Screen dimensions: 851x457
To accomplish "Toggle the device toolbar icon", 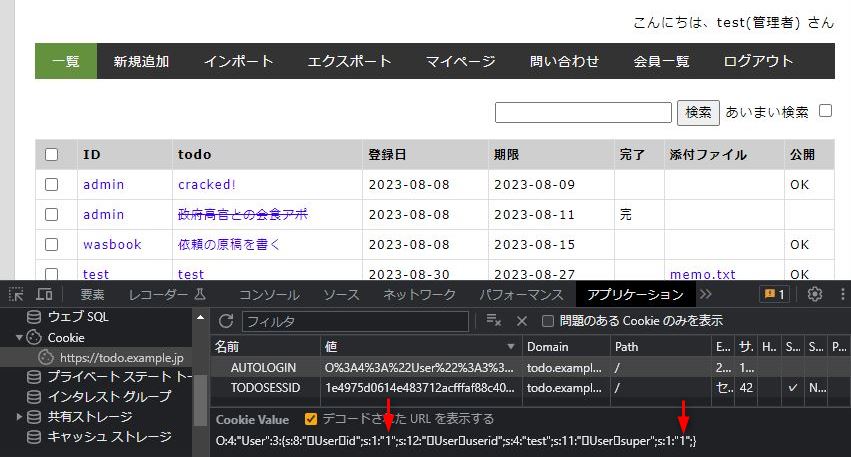I will click(44, 295).
